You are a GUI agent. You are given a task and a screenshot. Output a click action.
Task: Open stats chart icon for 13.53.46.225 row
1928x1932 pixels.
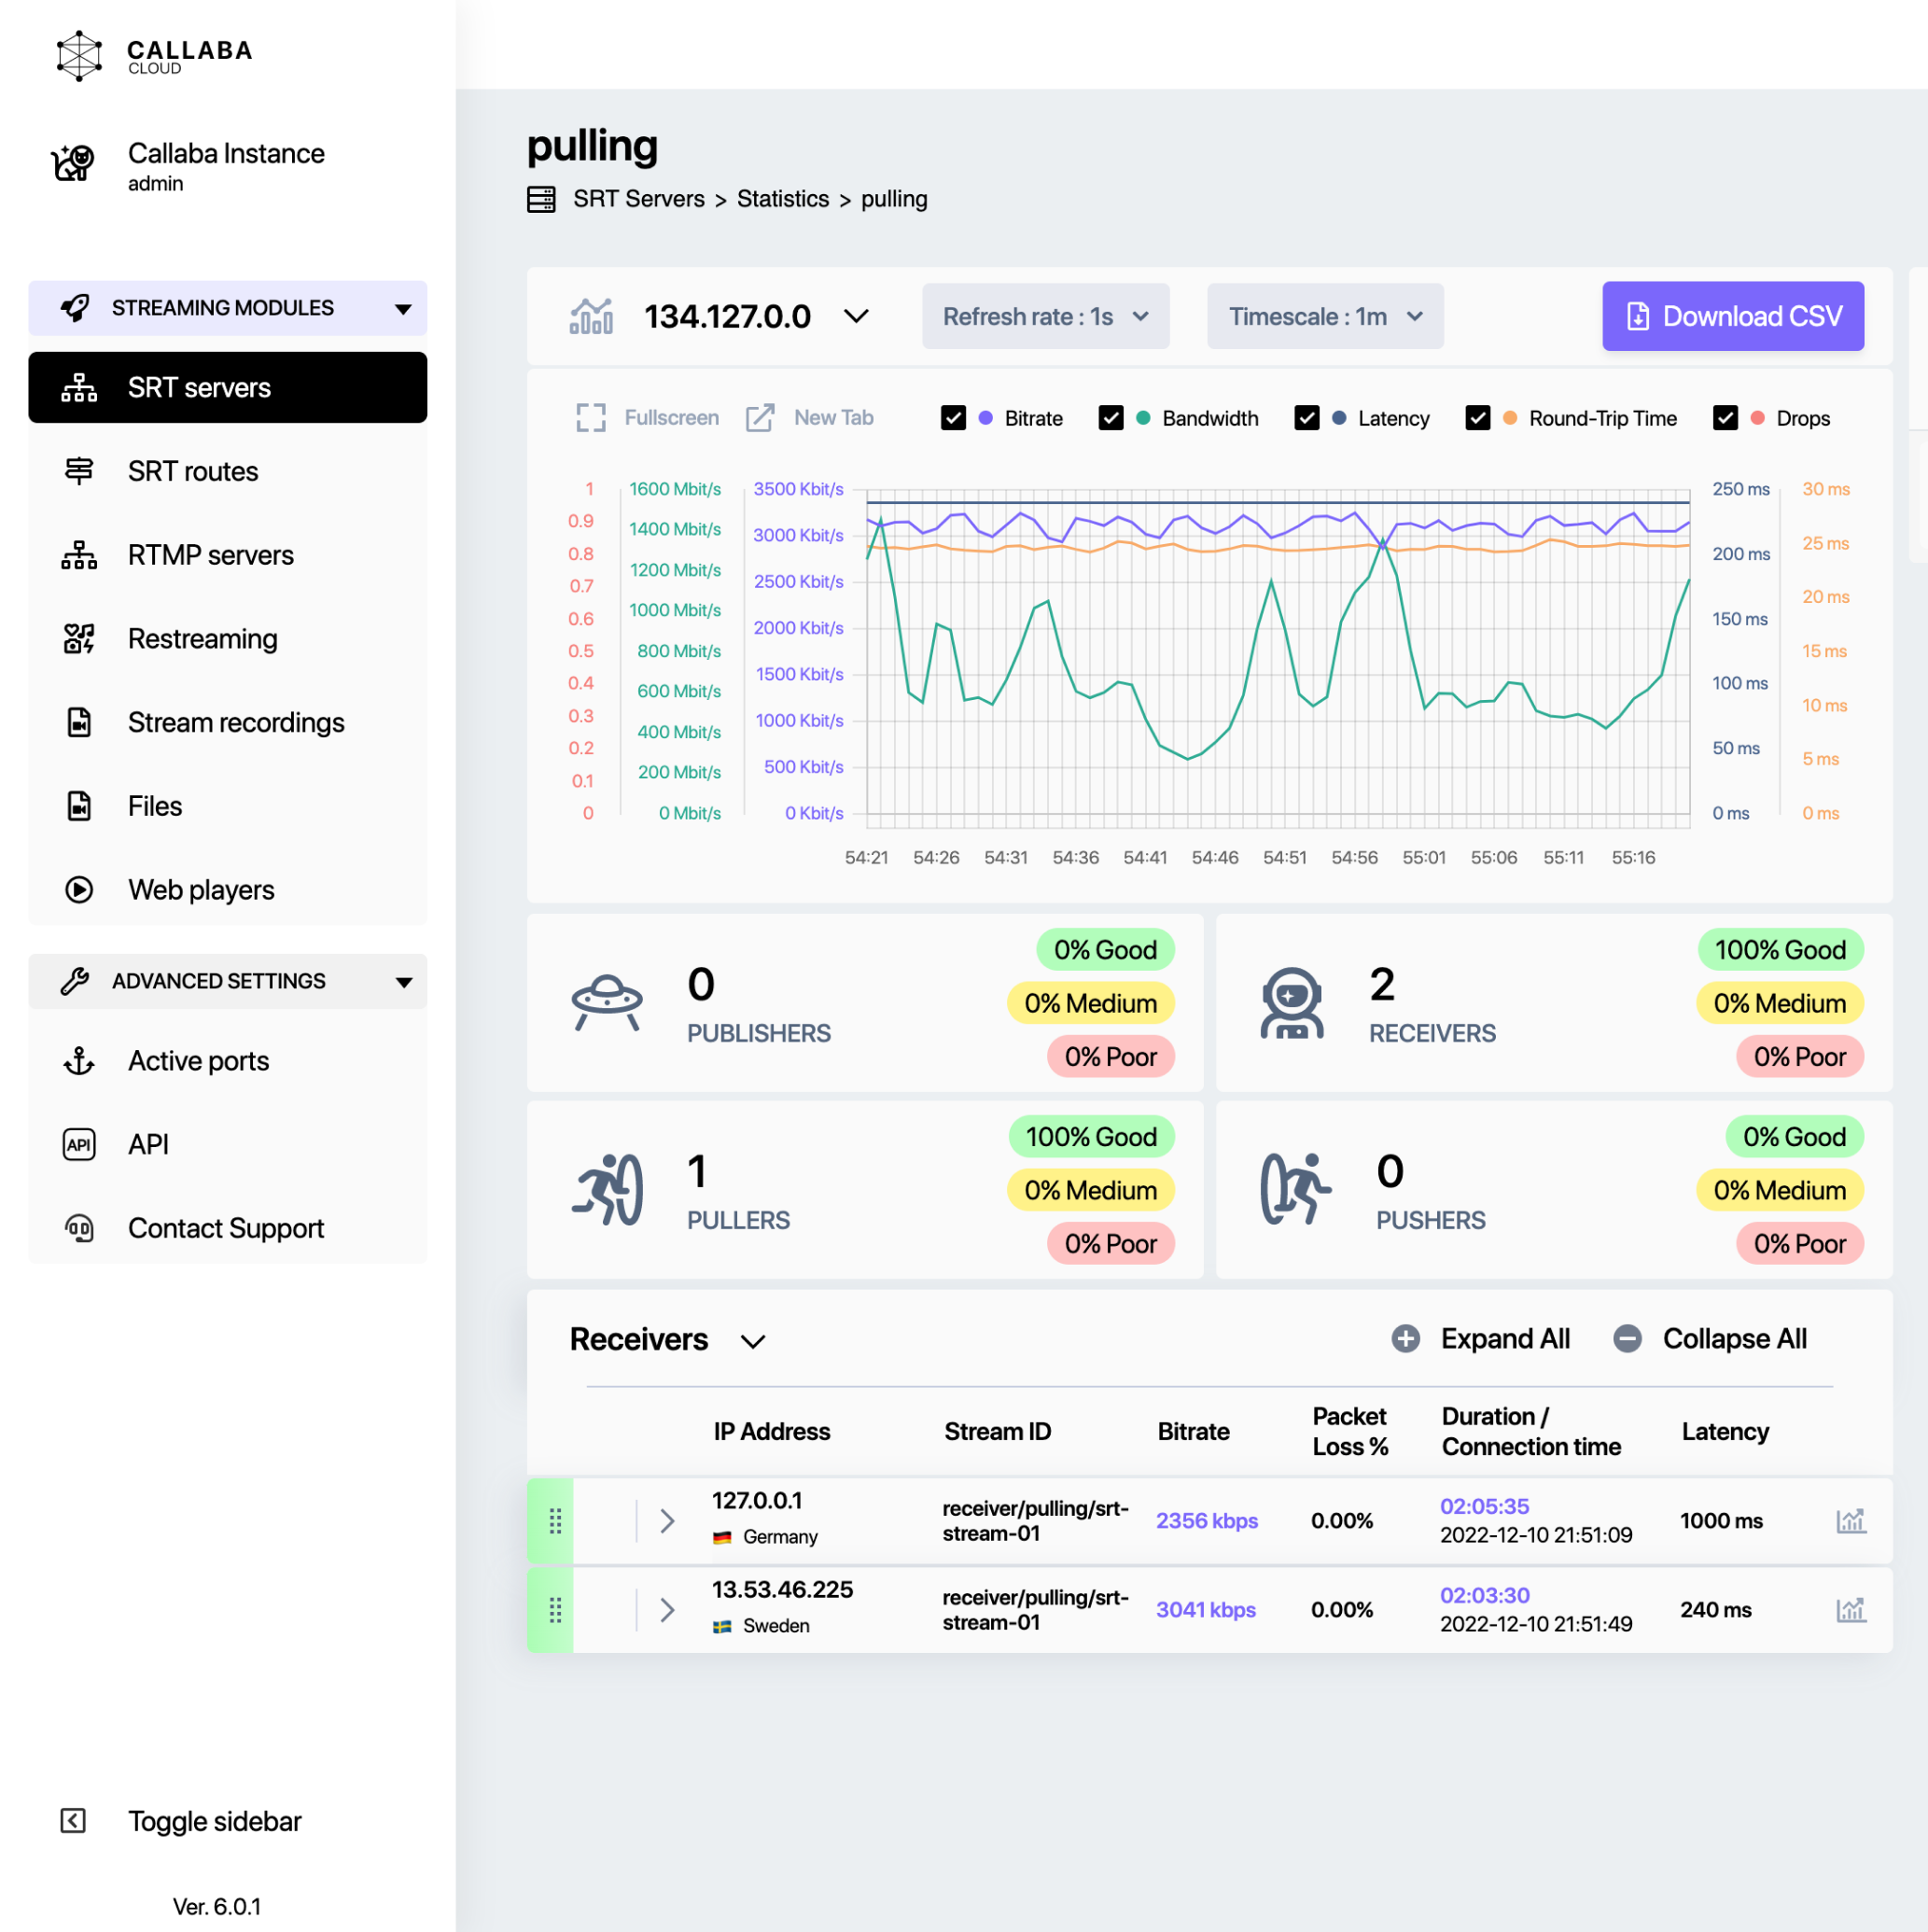pos(1851,1610)
